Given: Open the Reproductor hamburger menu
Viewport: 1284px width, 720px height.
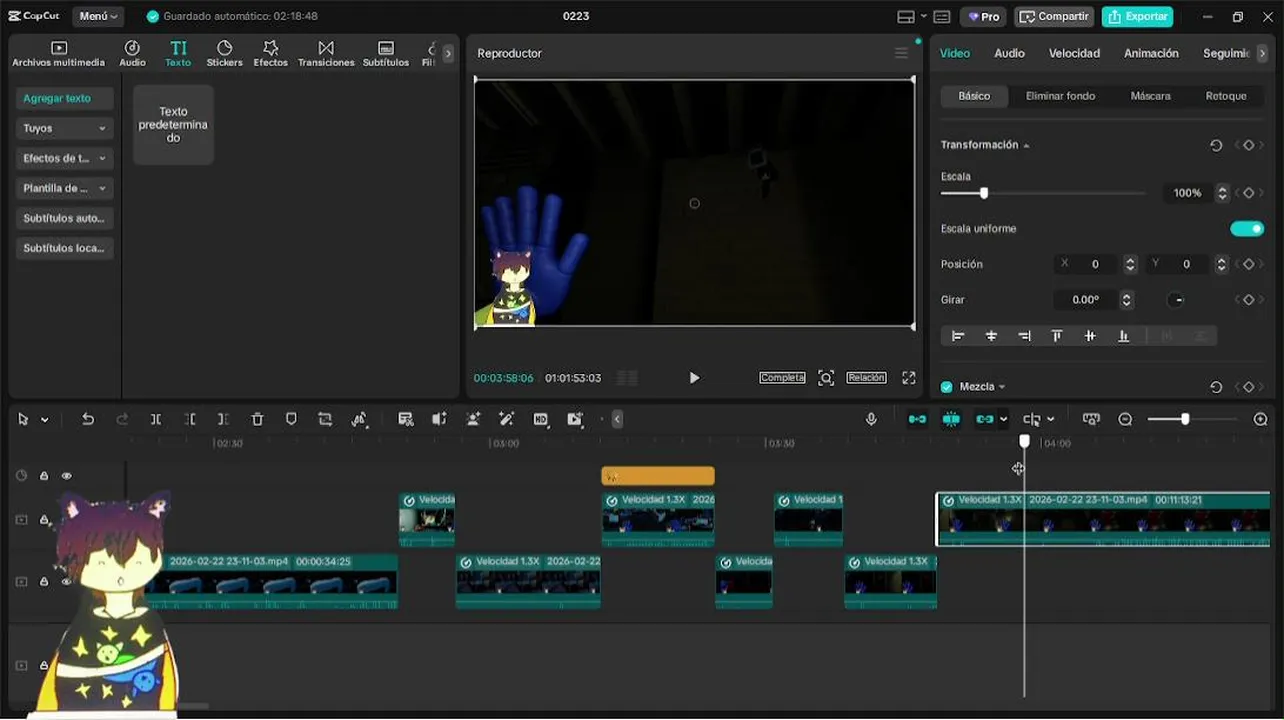Looking at the screenshot, I should click(901, 53).
